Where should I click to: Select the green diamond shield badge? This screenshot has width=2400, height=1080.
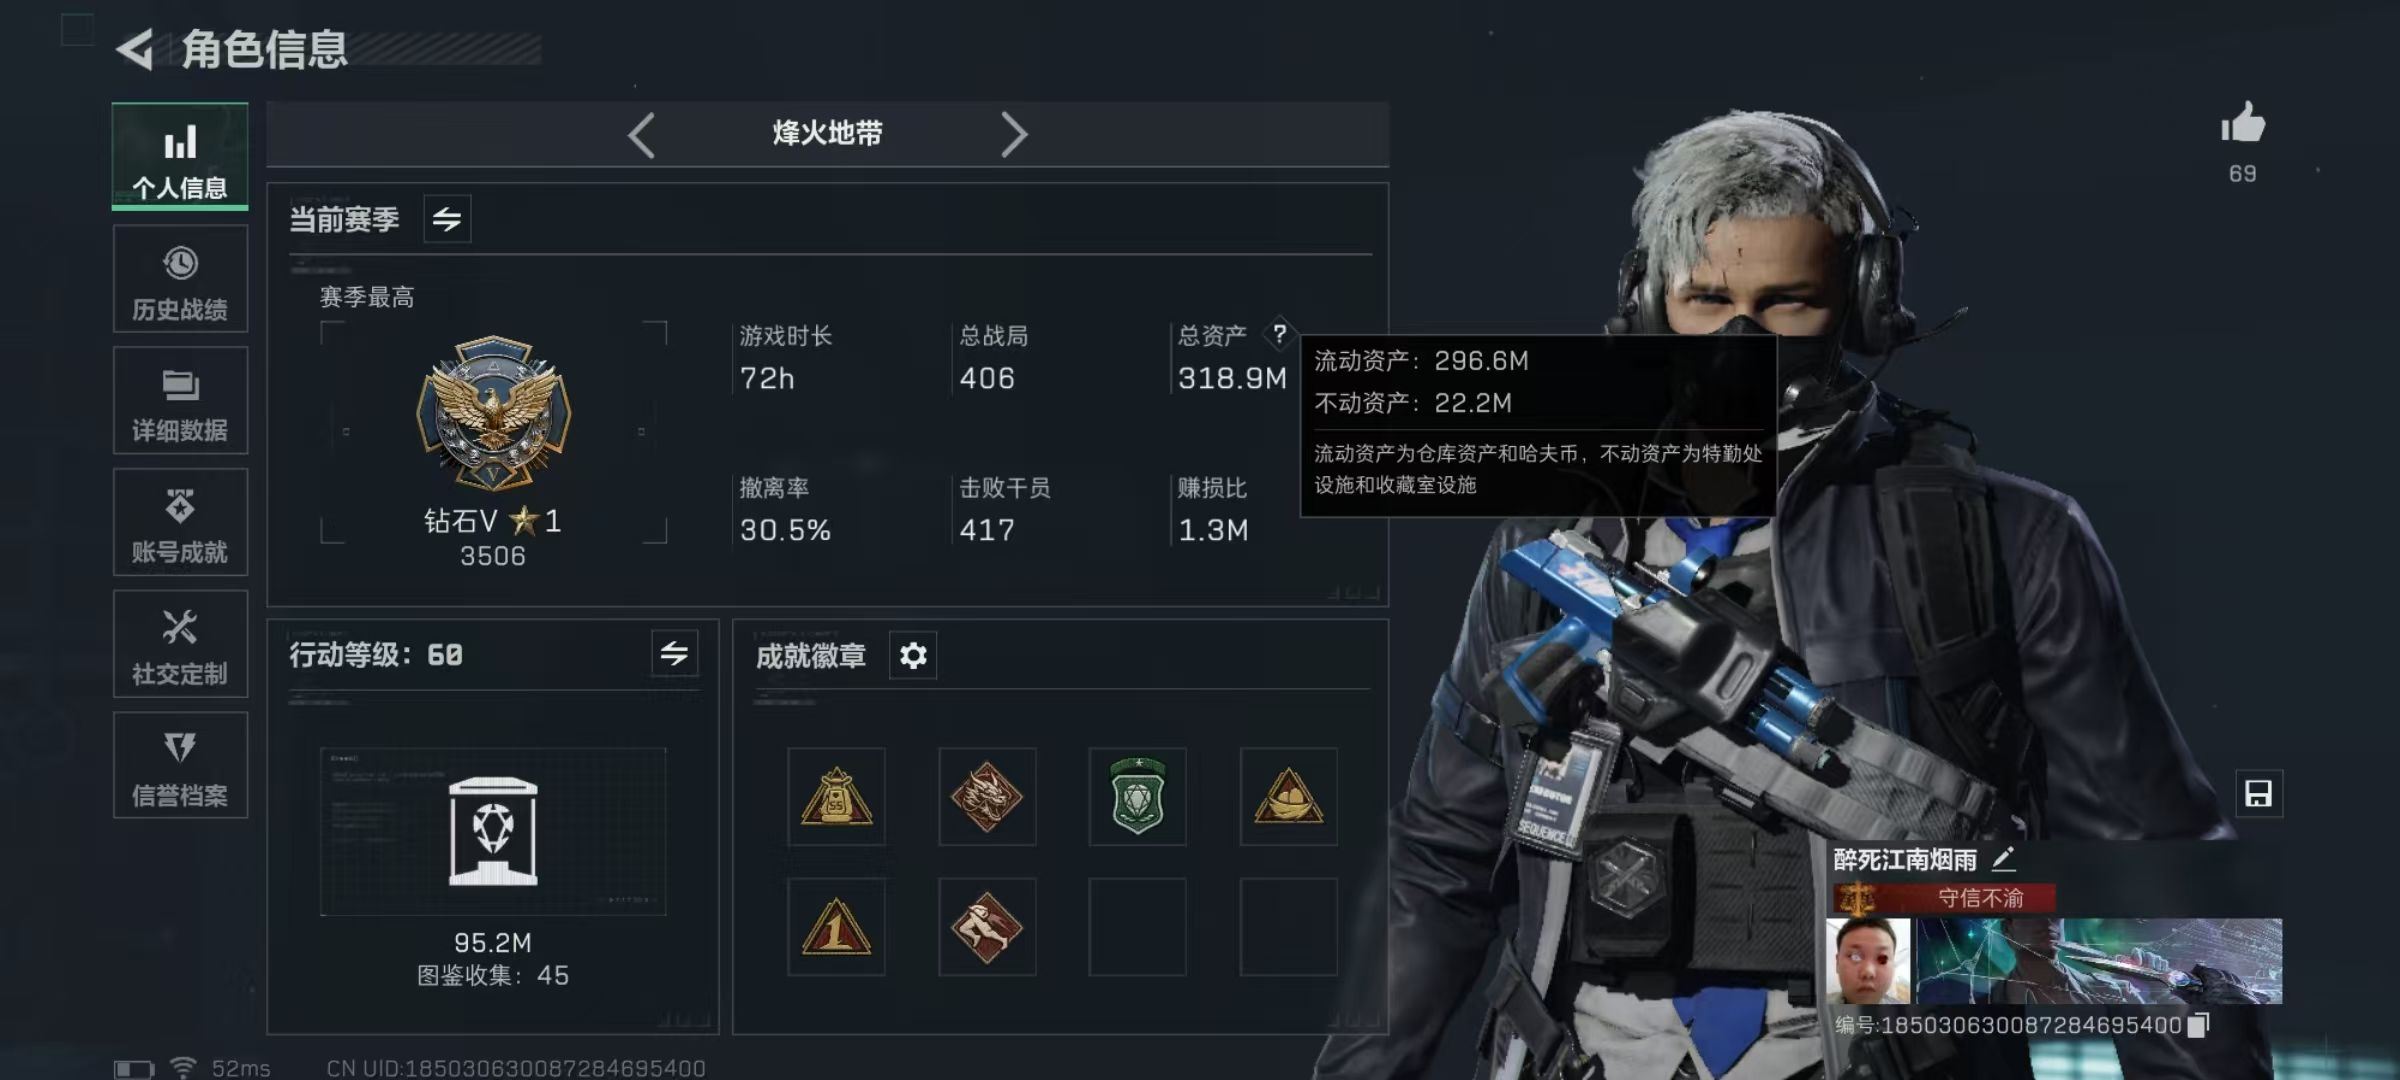1138,797
